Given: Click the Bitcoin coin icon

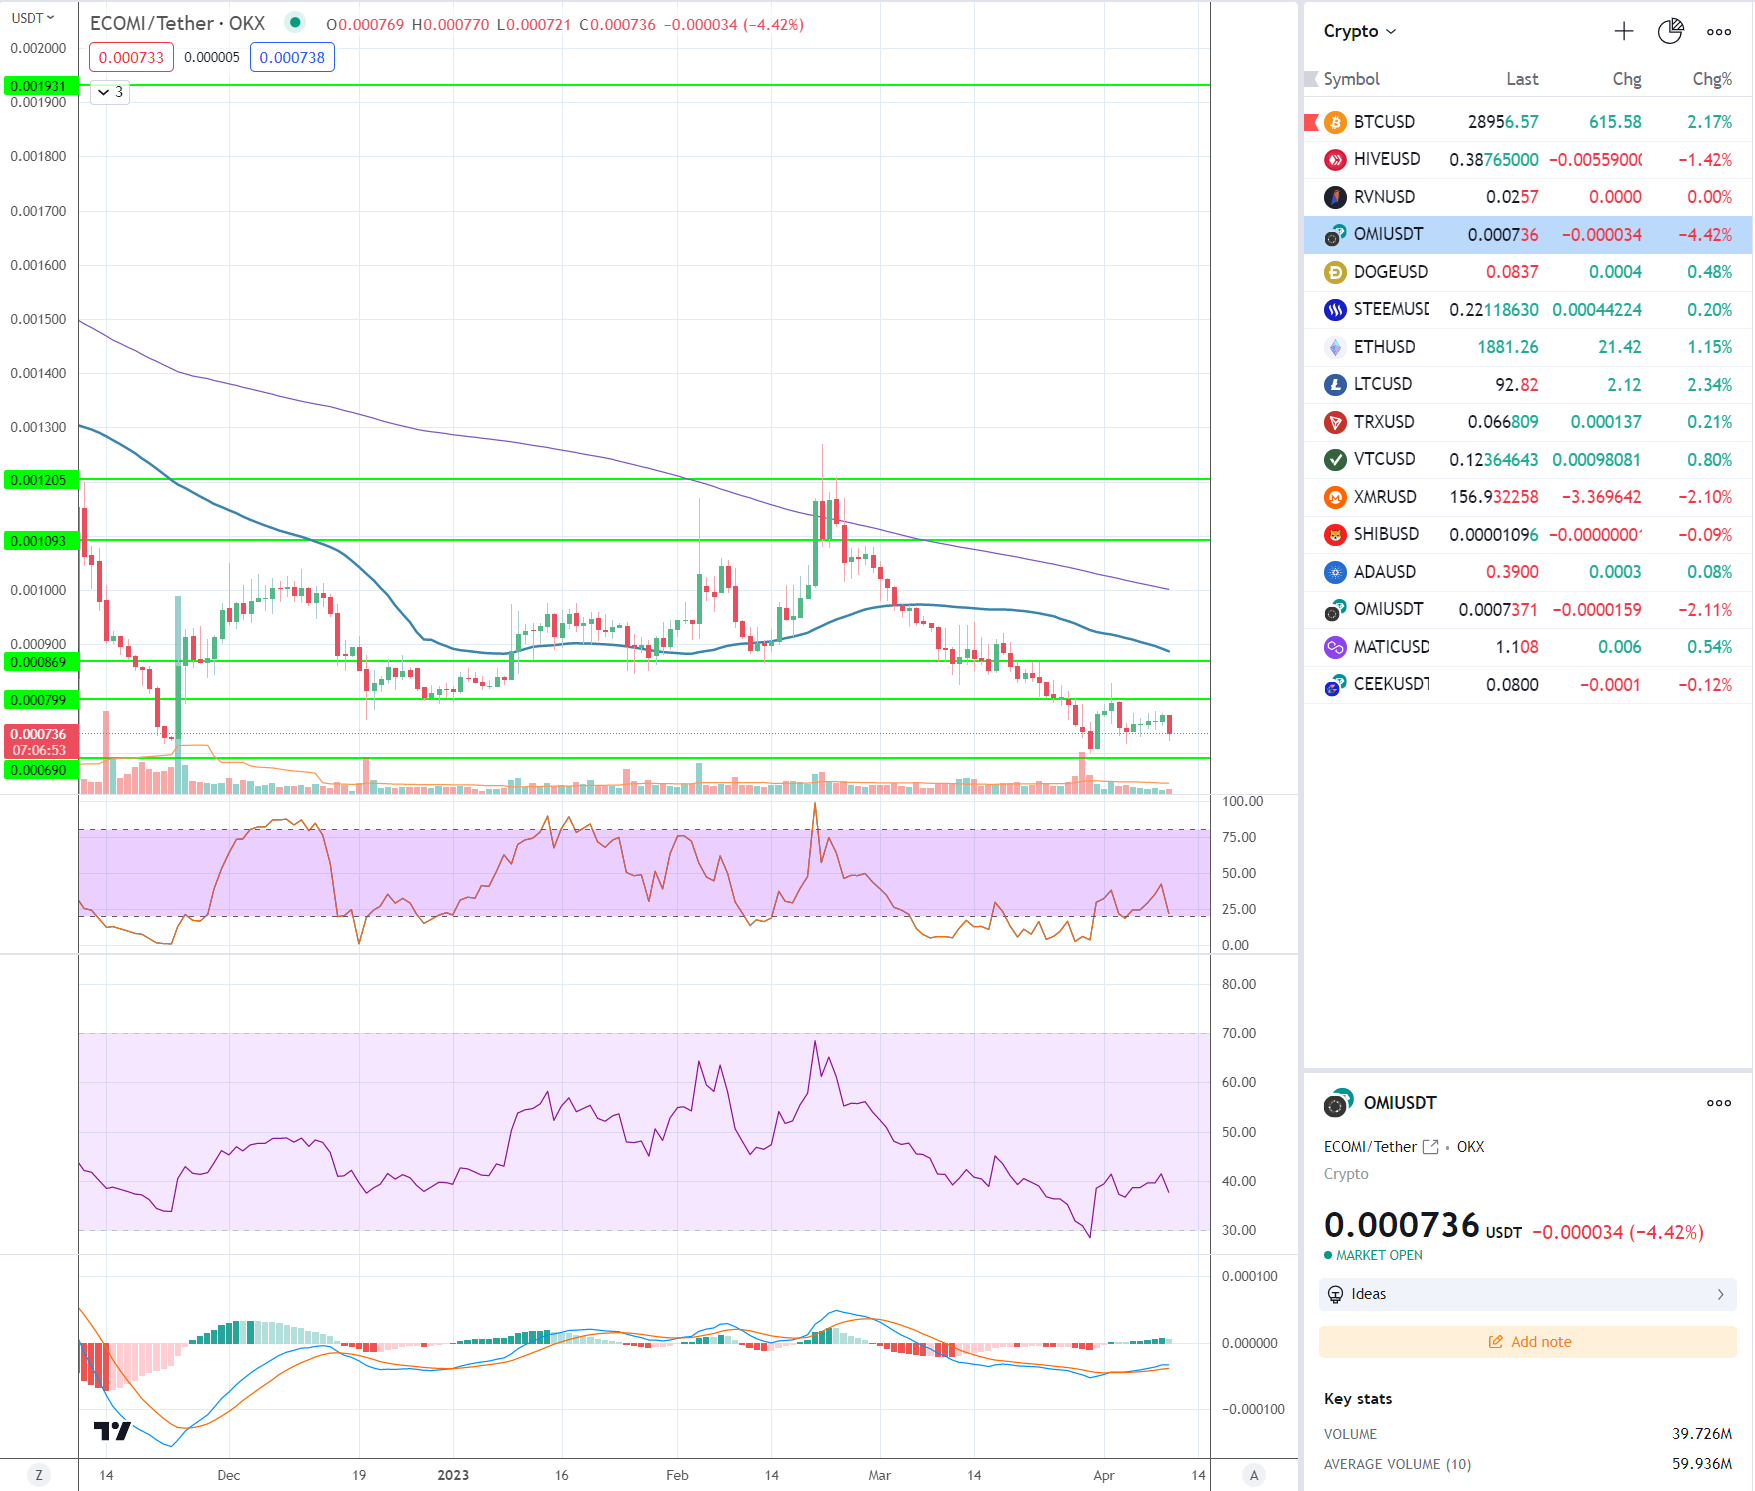Looking at the screenshot, I should point(1335,122).
